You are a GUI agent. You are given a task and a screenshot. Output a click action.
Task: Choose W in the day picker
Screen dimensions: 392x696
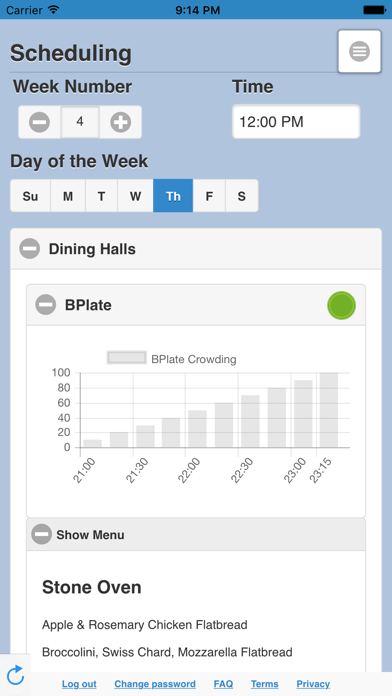tap(135, 196)
